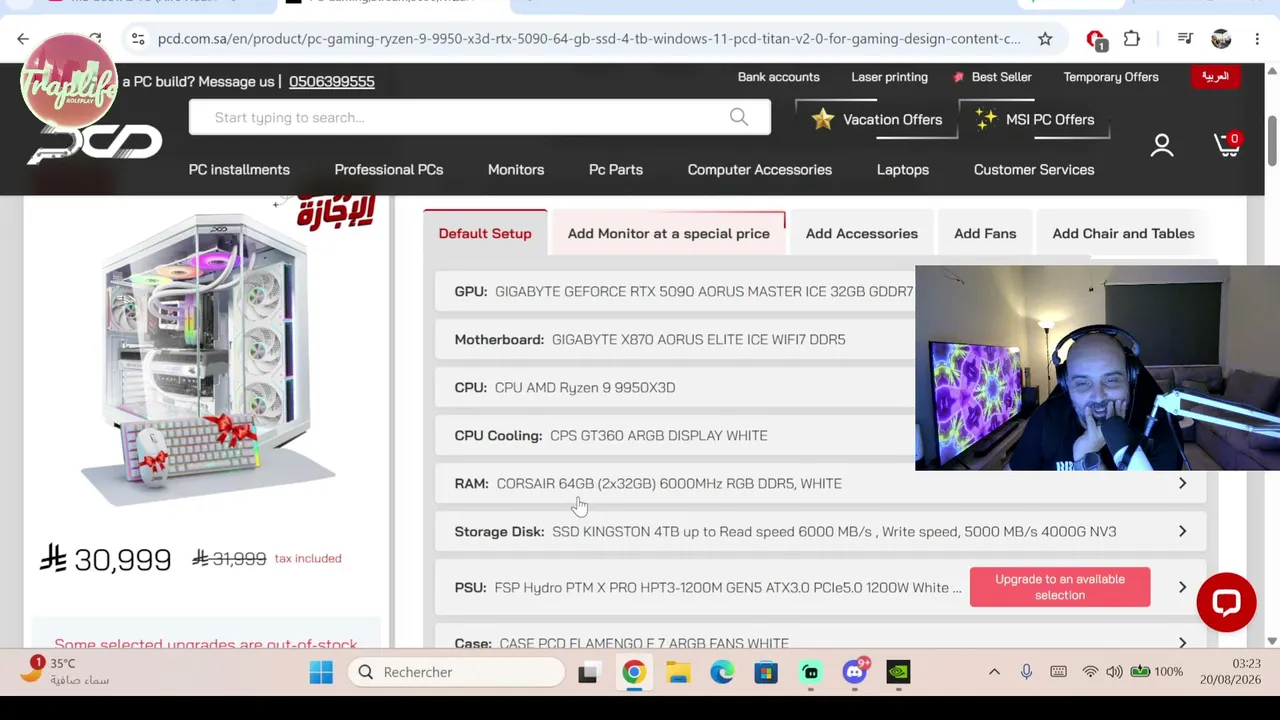Open the Computer Accessories menu
Viewport: 1280px width, 720px height.
[x=760, y=169]
